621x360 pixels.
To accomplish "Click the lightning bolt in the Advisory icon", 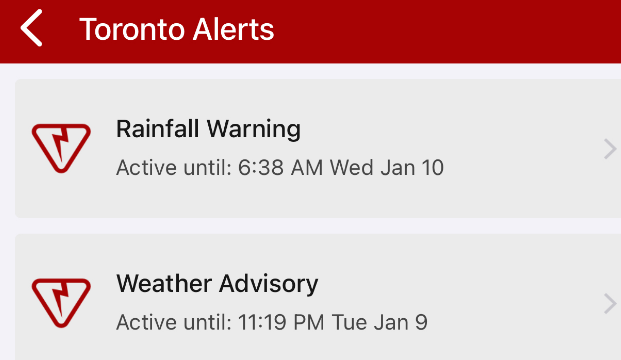I will (61, 299).
